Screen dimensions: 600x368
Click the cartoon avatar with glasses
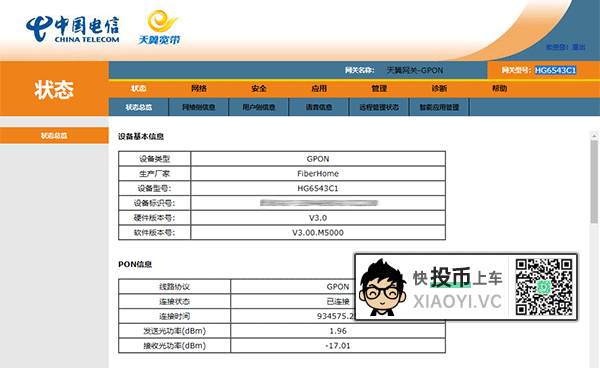[382, 287]
